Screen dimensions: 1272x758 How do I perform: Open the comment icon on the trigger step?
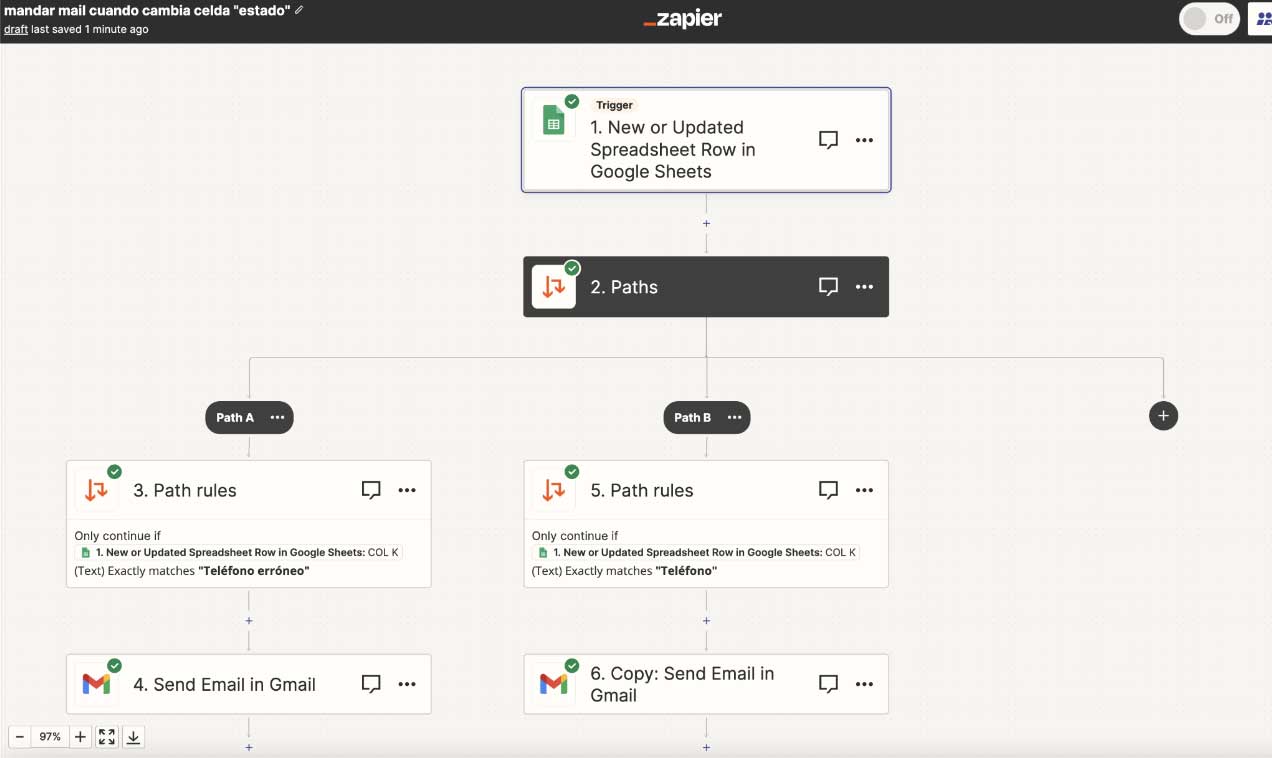(828, 140)
